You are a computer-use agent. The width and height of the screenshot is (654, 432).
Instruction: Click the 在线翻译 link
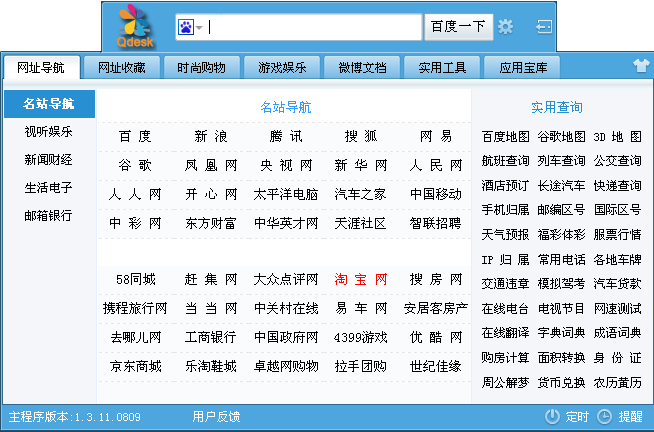coord(505,333)
